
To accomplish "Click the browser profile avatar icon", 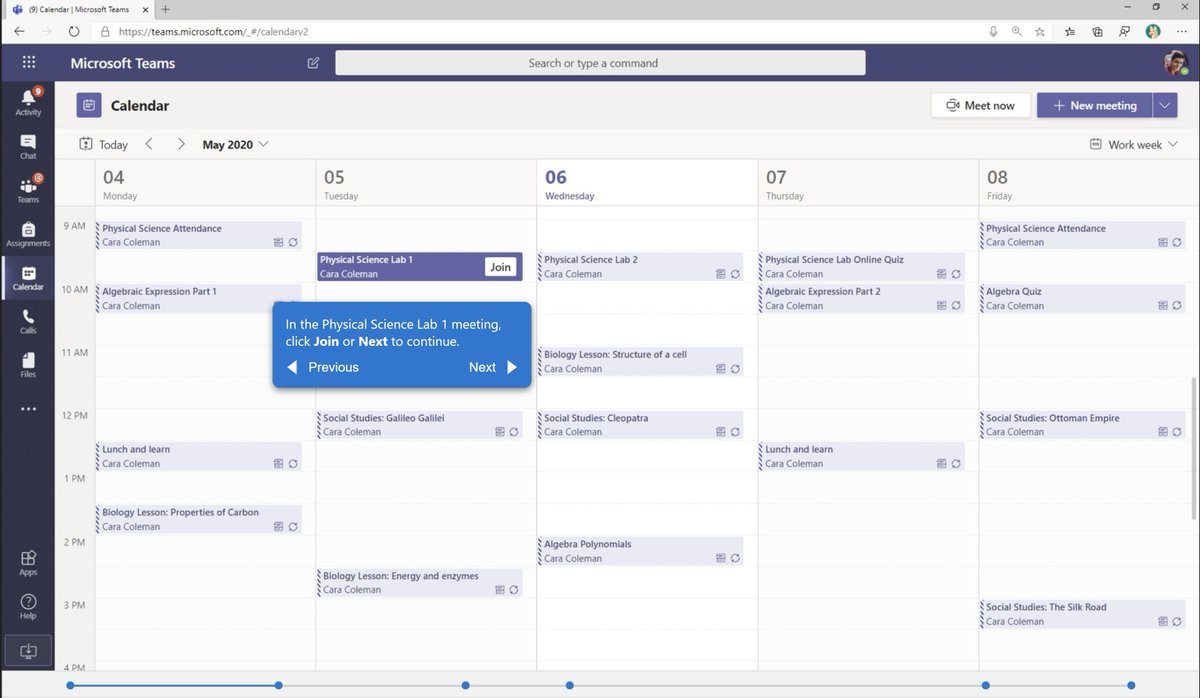I will pyautogui.click(x=1153, y=31).
